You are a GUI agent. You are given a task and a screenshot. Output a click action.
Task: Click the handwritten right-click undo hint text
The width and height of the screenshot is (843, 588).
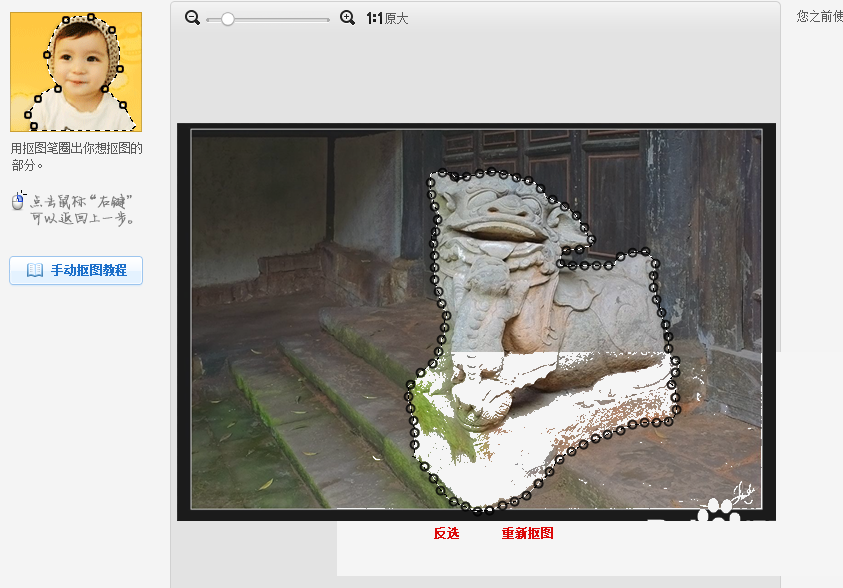click(82, 210)
